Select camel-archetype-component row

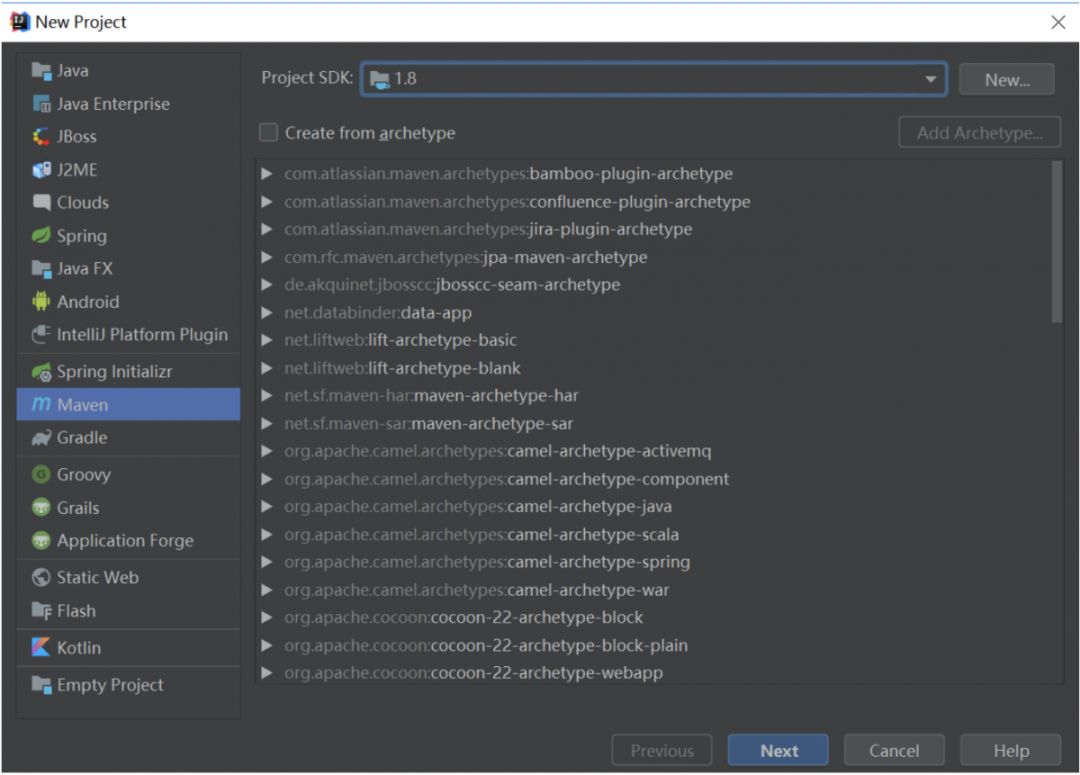[x=660, y=479]
